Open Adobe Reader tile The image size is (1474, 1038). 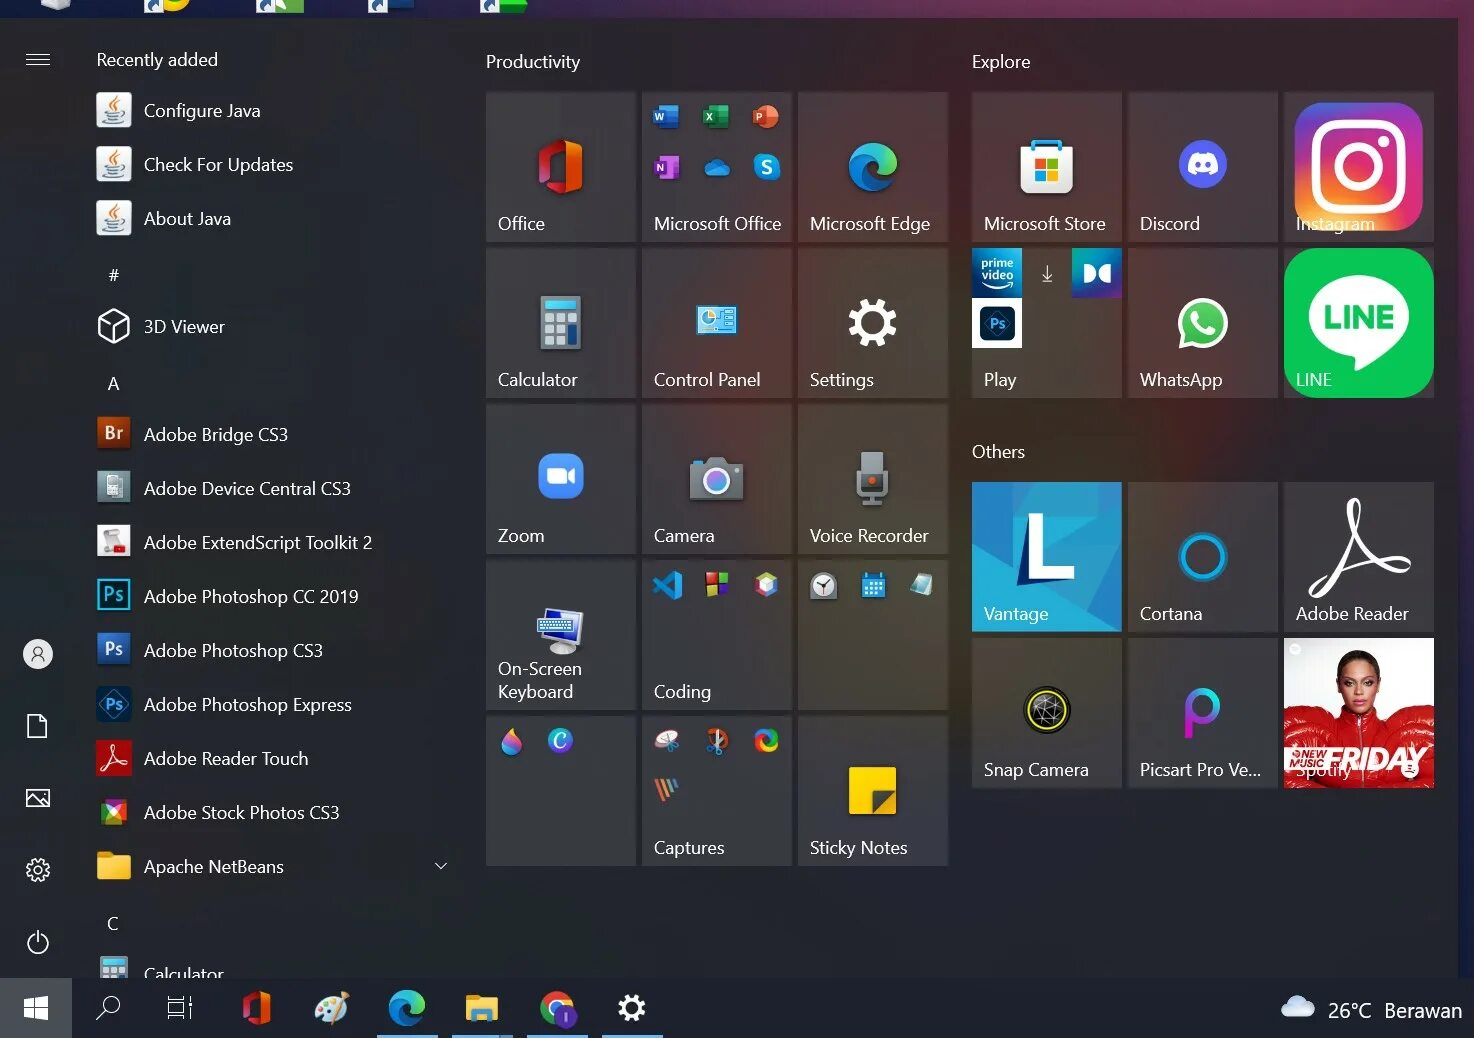pyautogui.click(x=1359, y=557)
